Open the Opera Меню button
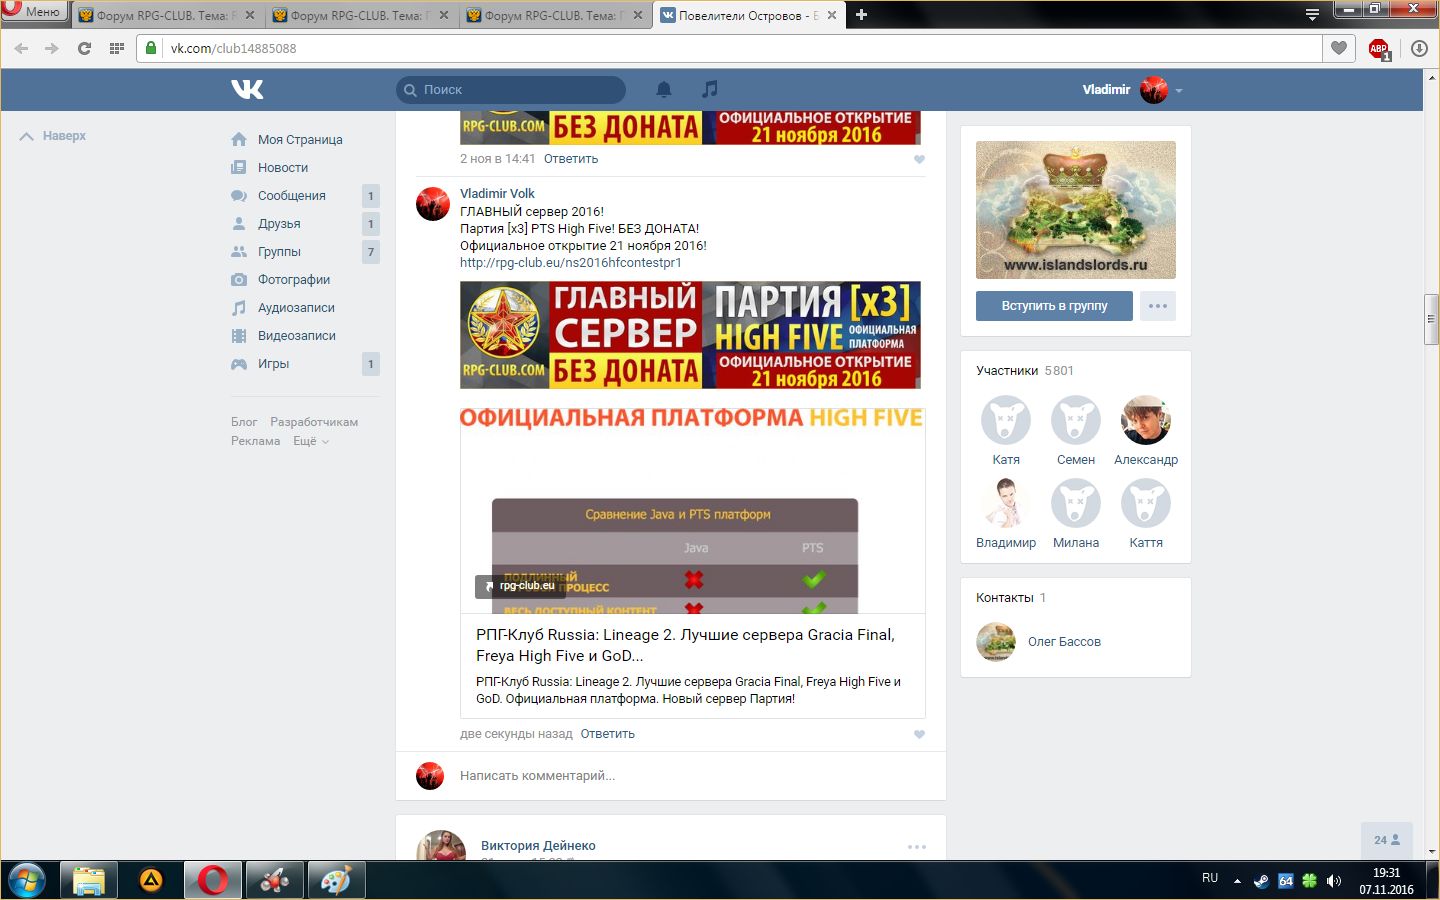 (x=34, y=11)
